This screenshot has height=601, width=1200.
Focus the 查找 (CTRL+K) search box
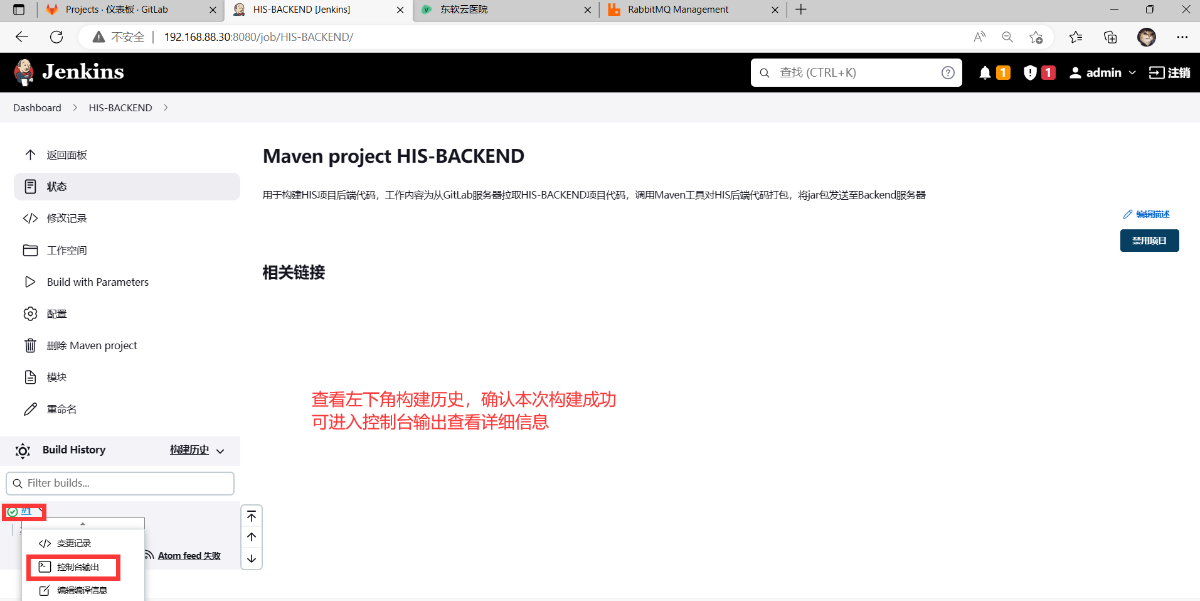click(x=856, y=73)
